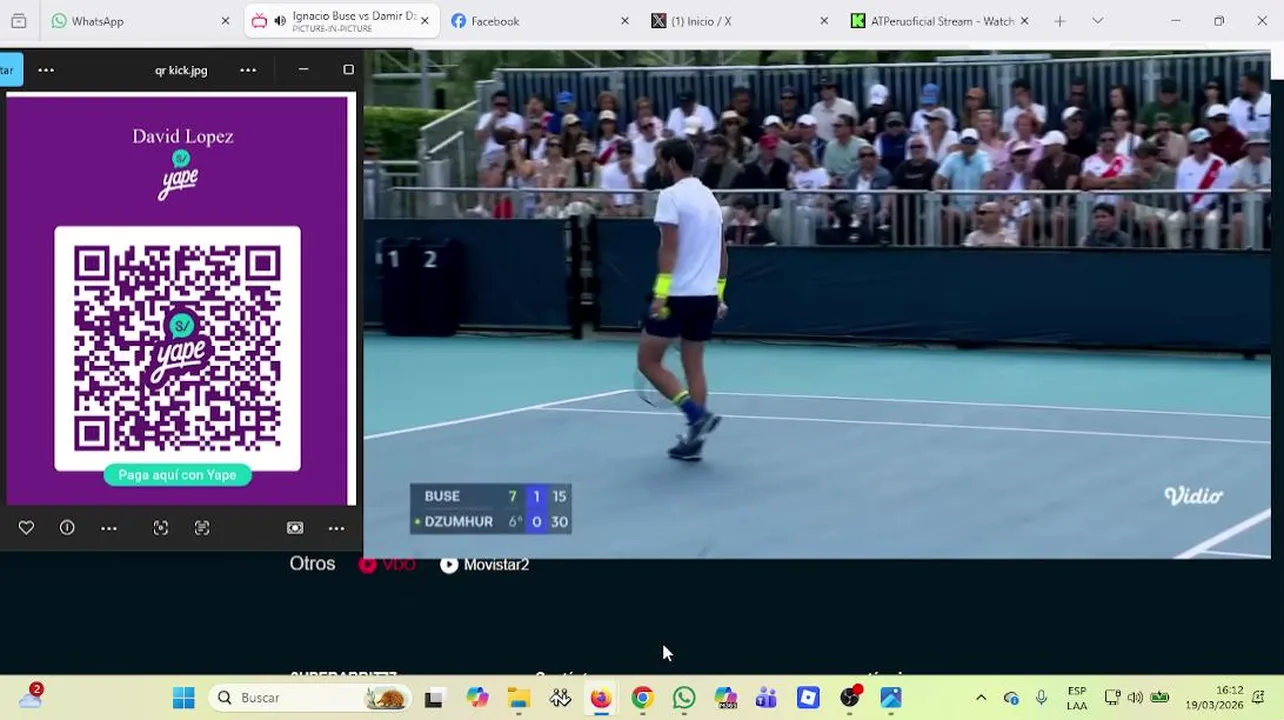This screenshot has height=720, width=1284.
Task: Open the Photos app on taskbar
Action: [891, 698]
